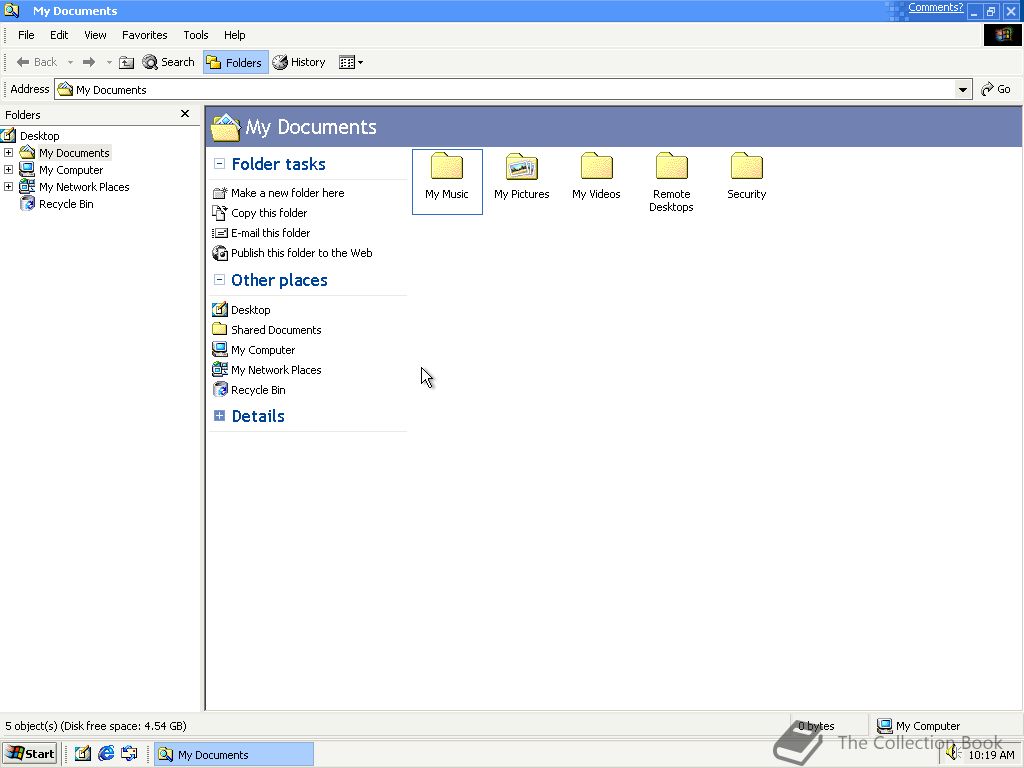The height and width of the screenshot is (768, 1024).
Task: Click the Address bar field
Action: click(505, 89)
